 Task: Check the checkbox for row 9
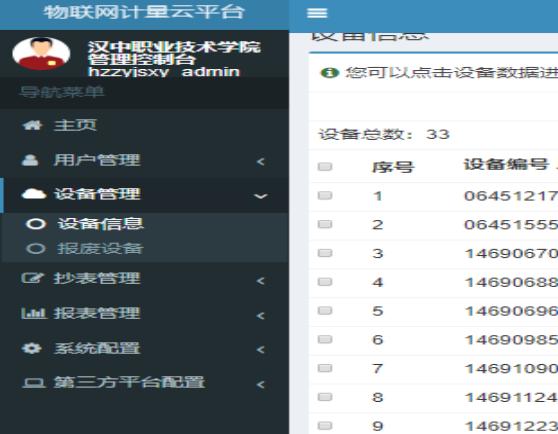point(325,425)
